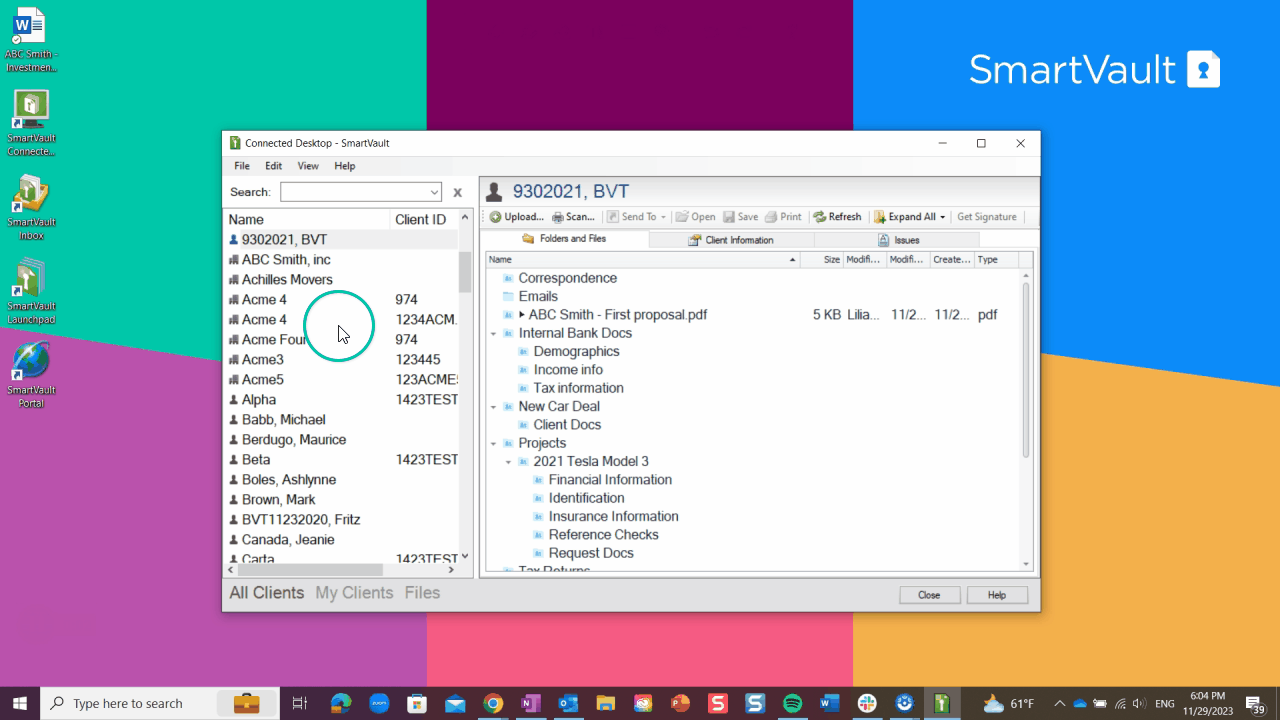Click the Scan toolbar button
Viewport: 1280px width, 720px height.
pos(573,217)
